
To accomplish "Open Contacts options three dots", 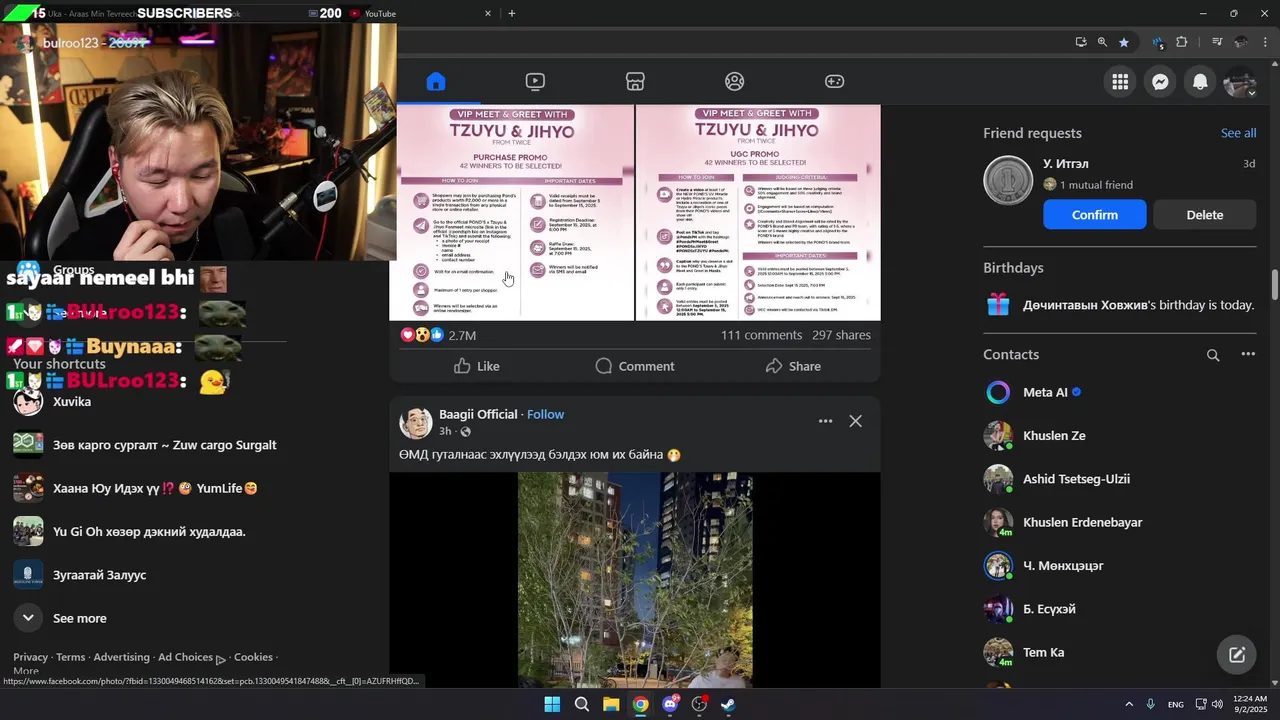I will pyautogui.click(x=1248, y=354).
